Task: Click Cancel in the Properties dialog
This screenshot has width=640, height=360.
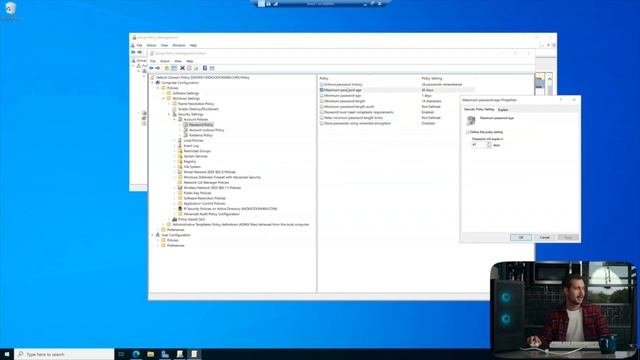Action: 544,237
